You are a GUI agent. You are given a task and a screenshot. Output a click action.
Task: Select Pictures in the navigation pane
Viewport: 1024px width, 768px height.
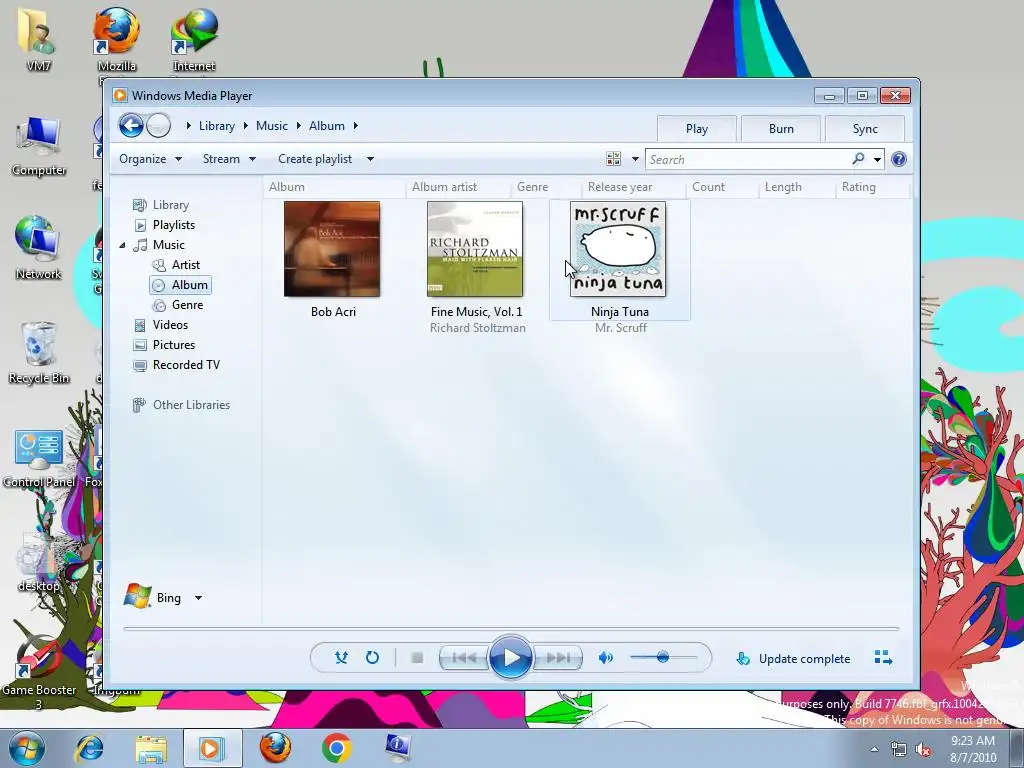coord(174,345)
